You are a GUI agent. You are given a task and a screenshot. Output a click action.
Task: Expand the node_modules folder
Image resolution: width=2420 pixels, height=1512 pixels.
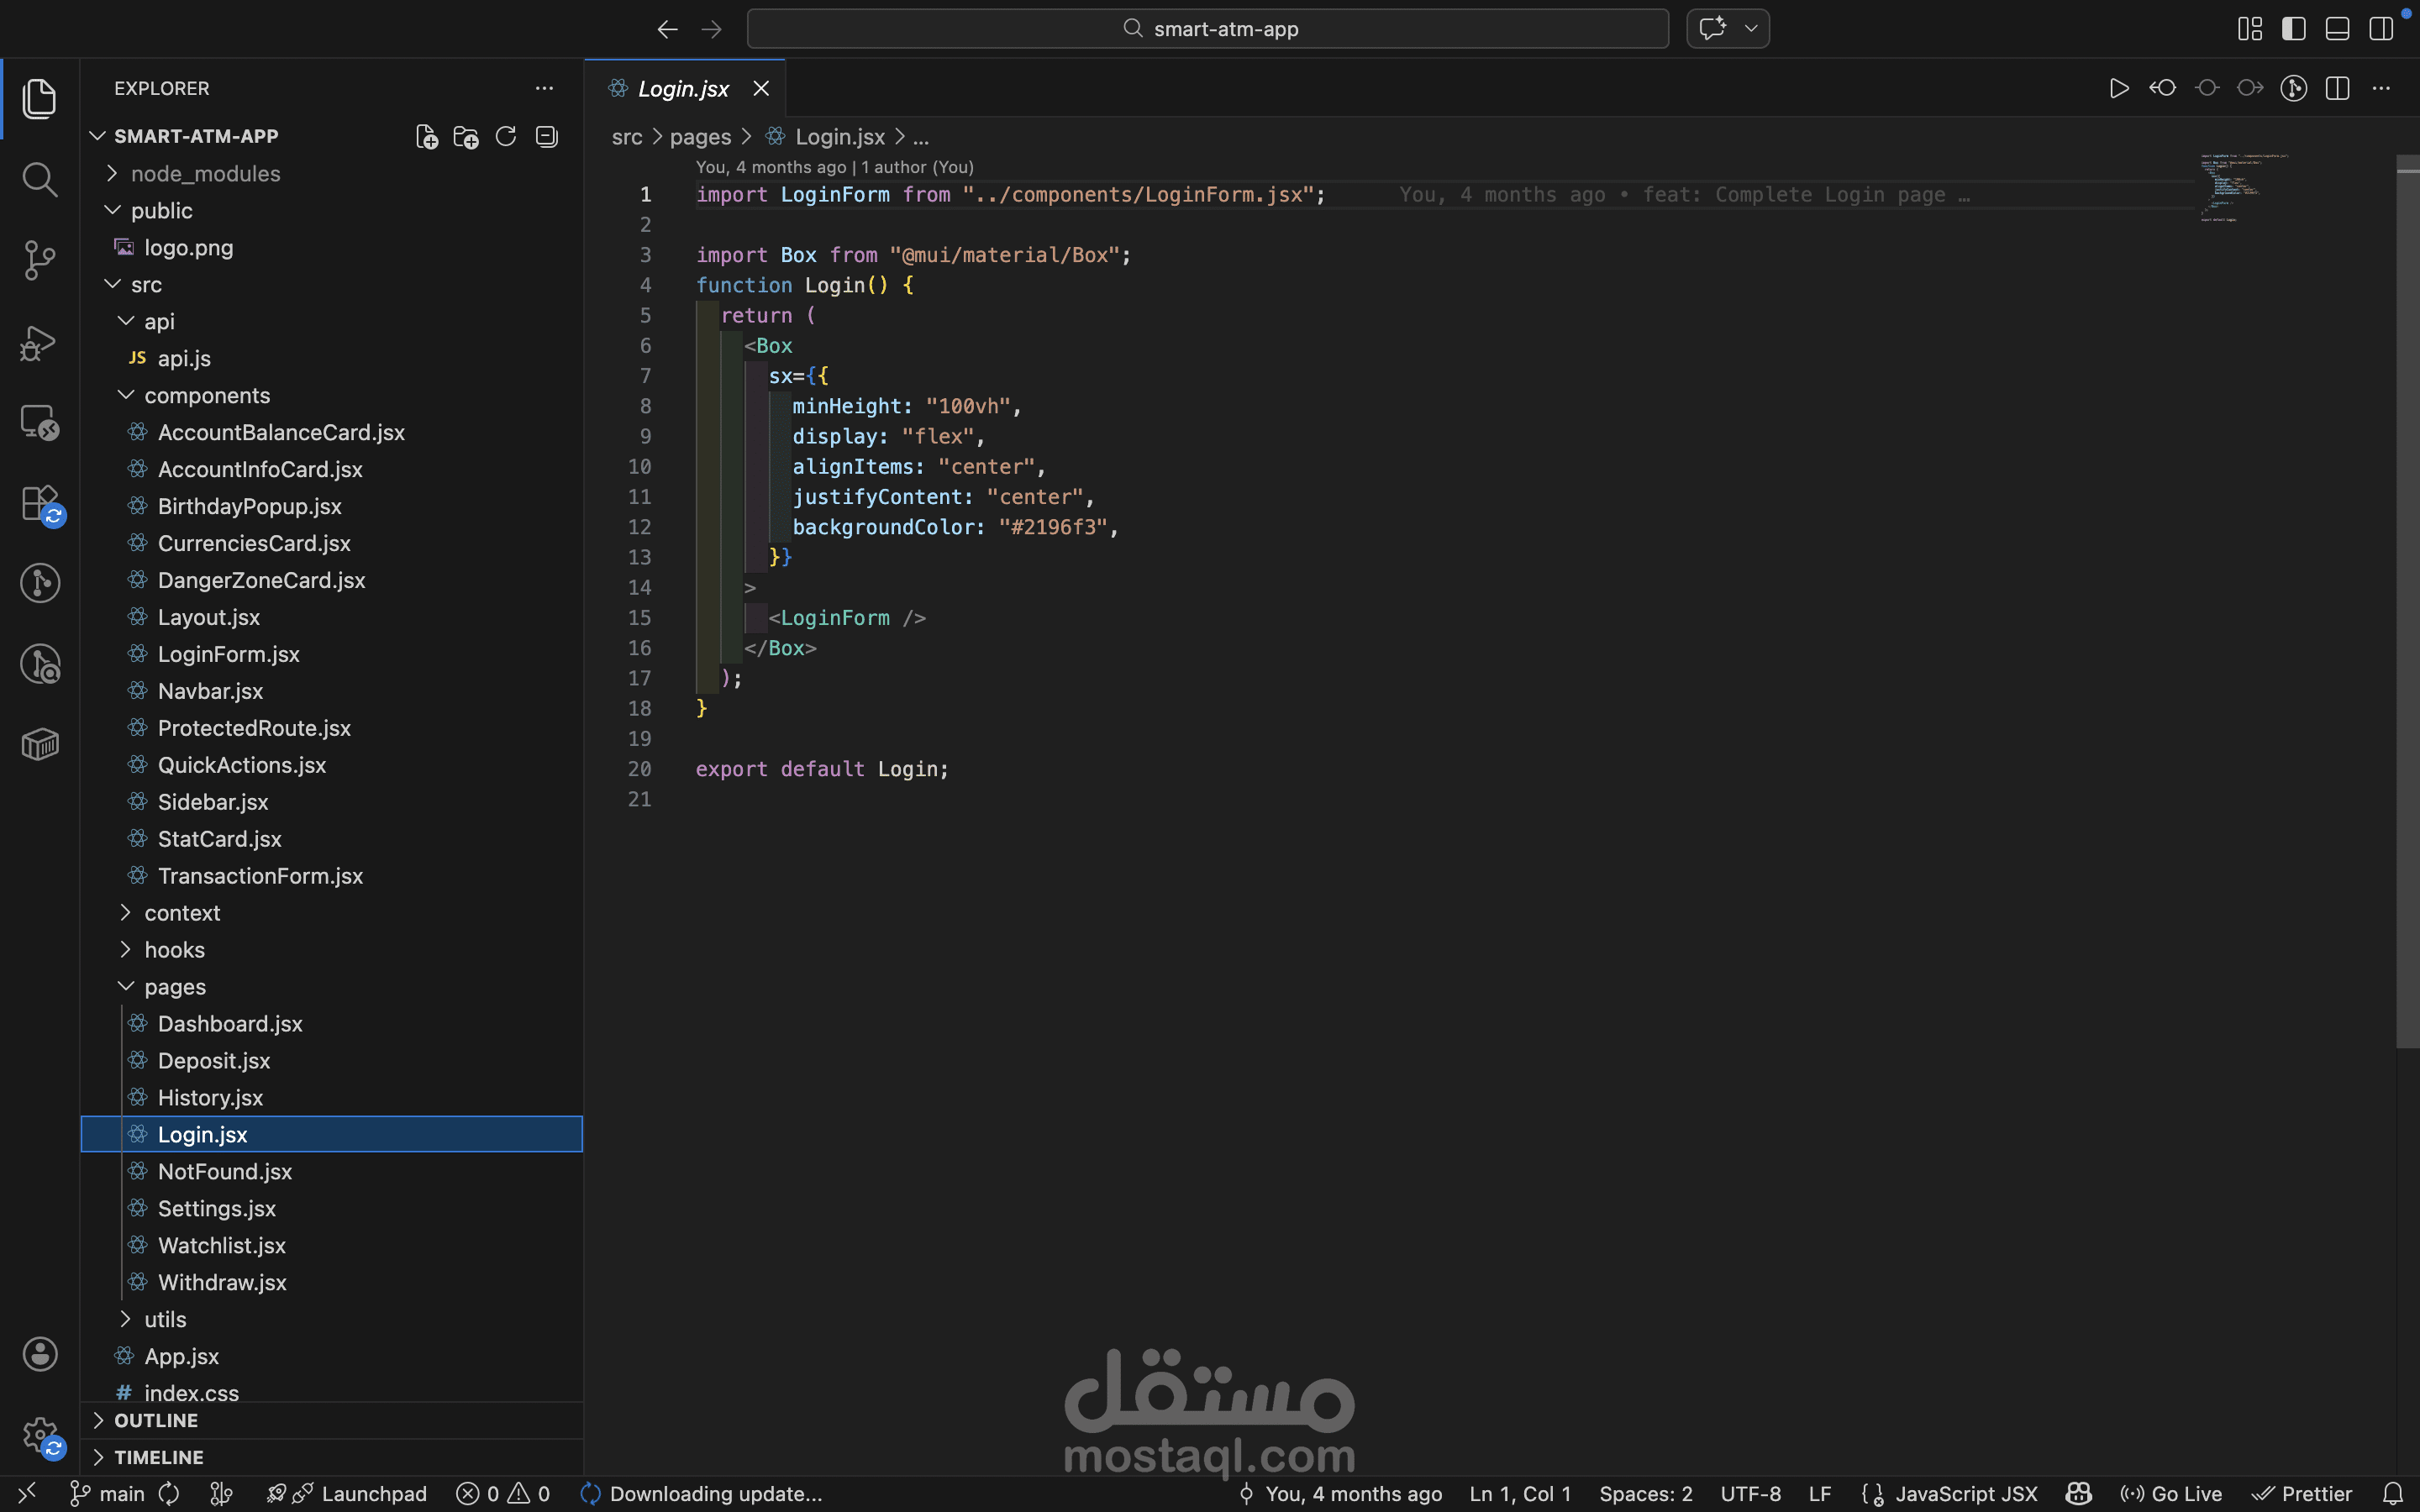point(205,174)
